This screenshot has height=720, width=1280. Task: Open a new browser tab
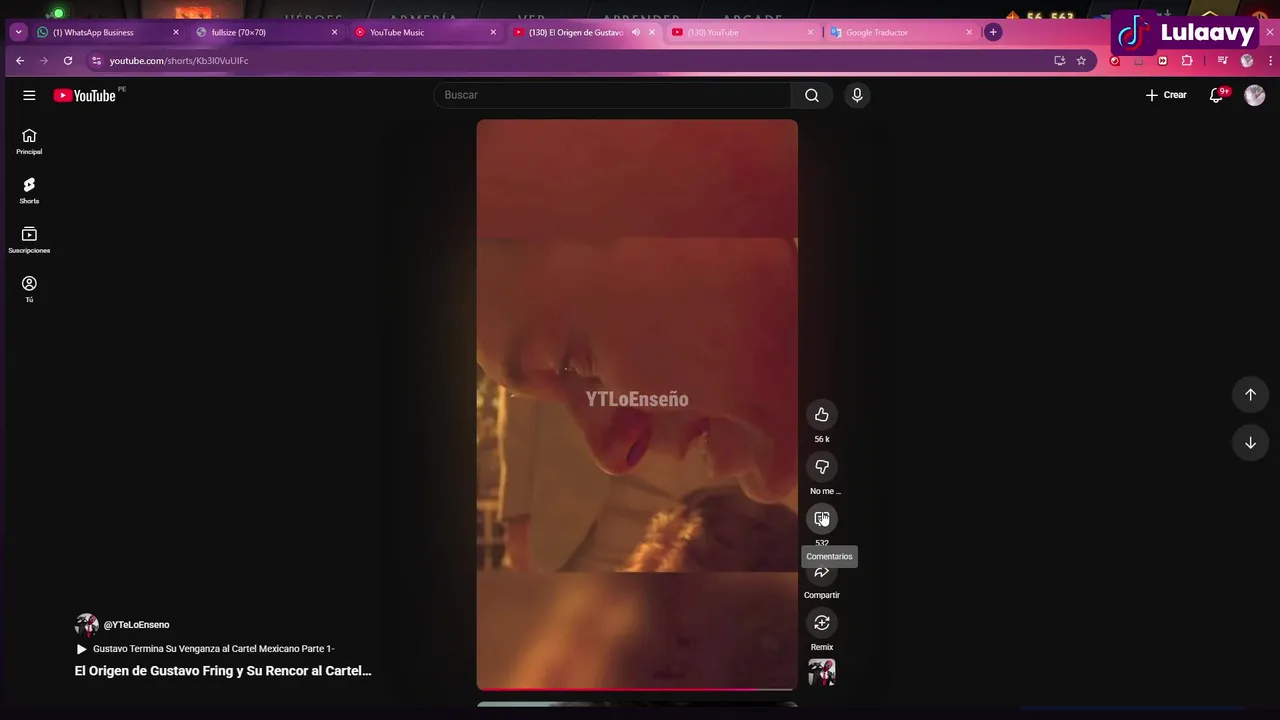(x=993, y=32)
